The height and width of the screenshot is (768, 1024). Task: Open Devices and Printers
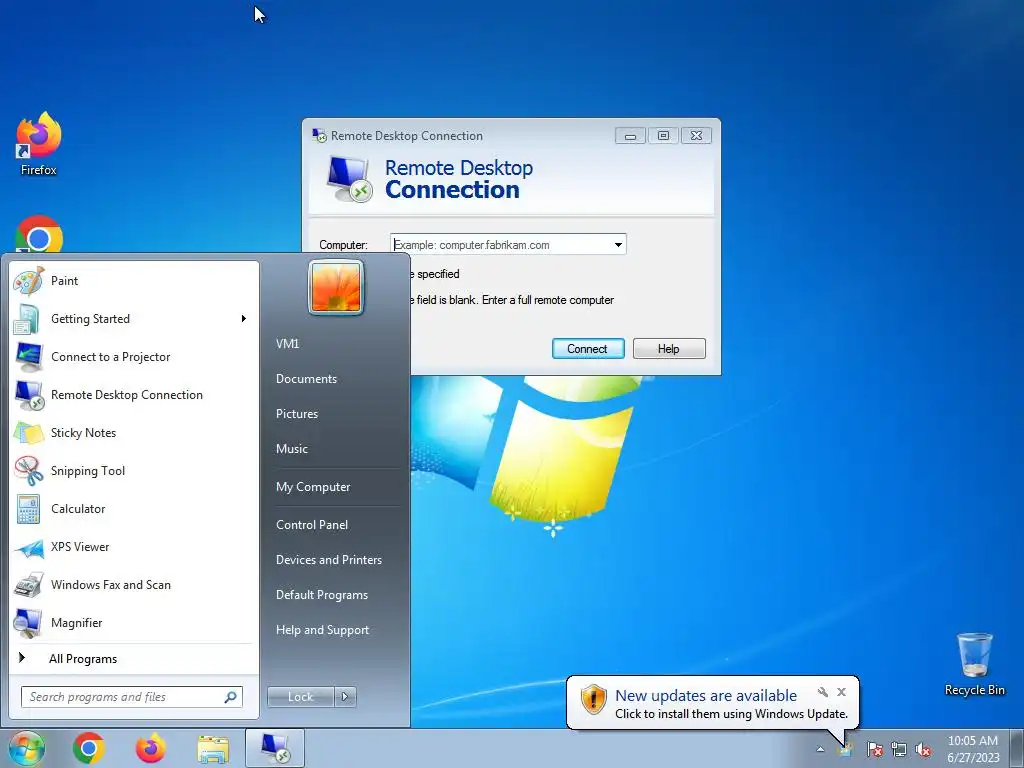328,560
